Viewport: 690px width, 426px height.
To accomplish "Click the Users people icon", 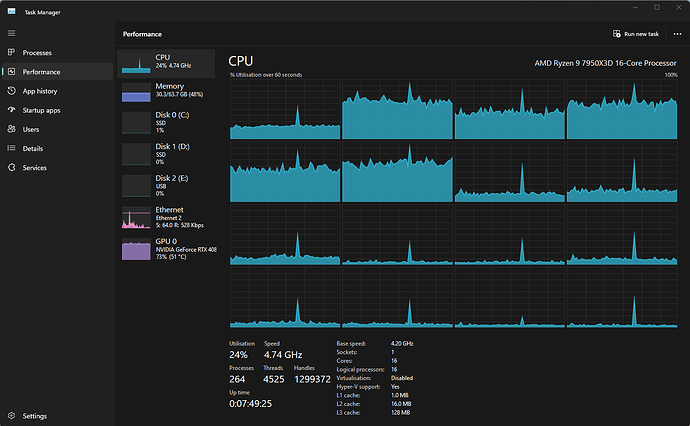I will [x=11, y=129].
